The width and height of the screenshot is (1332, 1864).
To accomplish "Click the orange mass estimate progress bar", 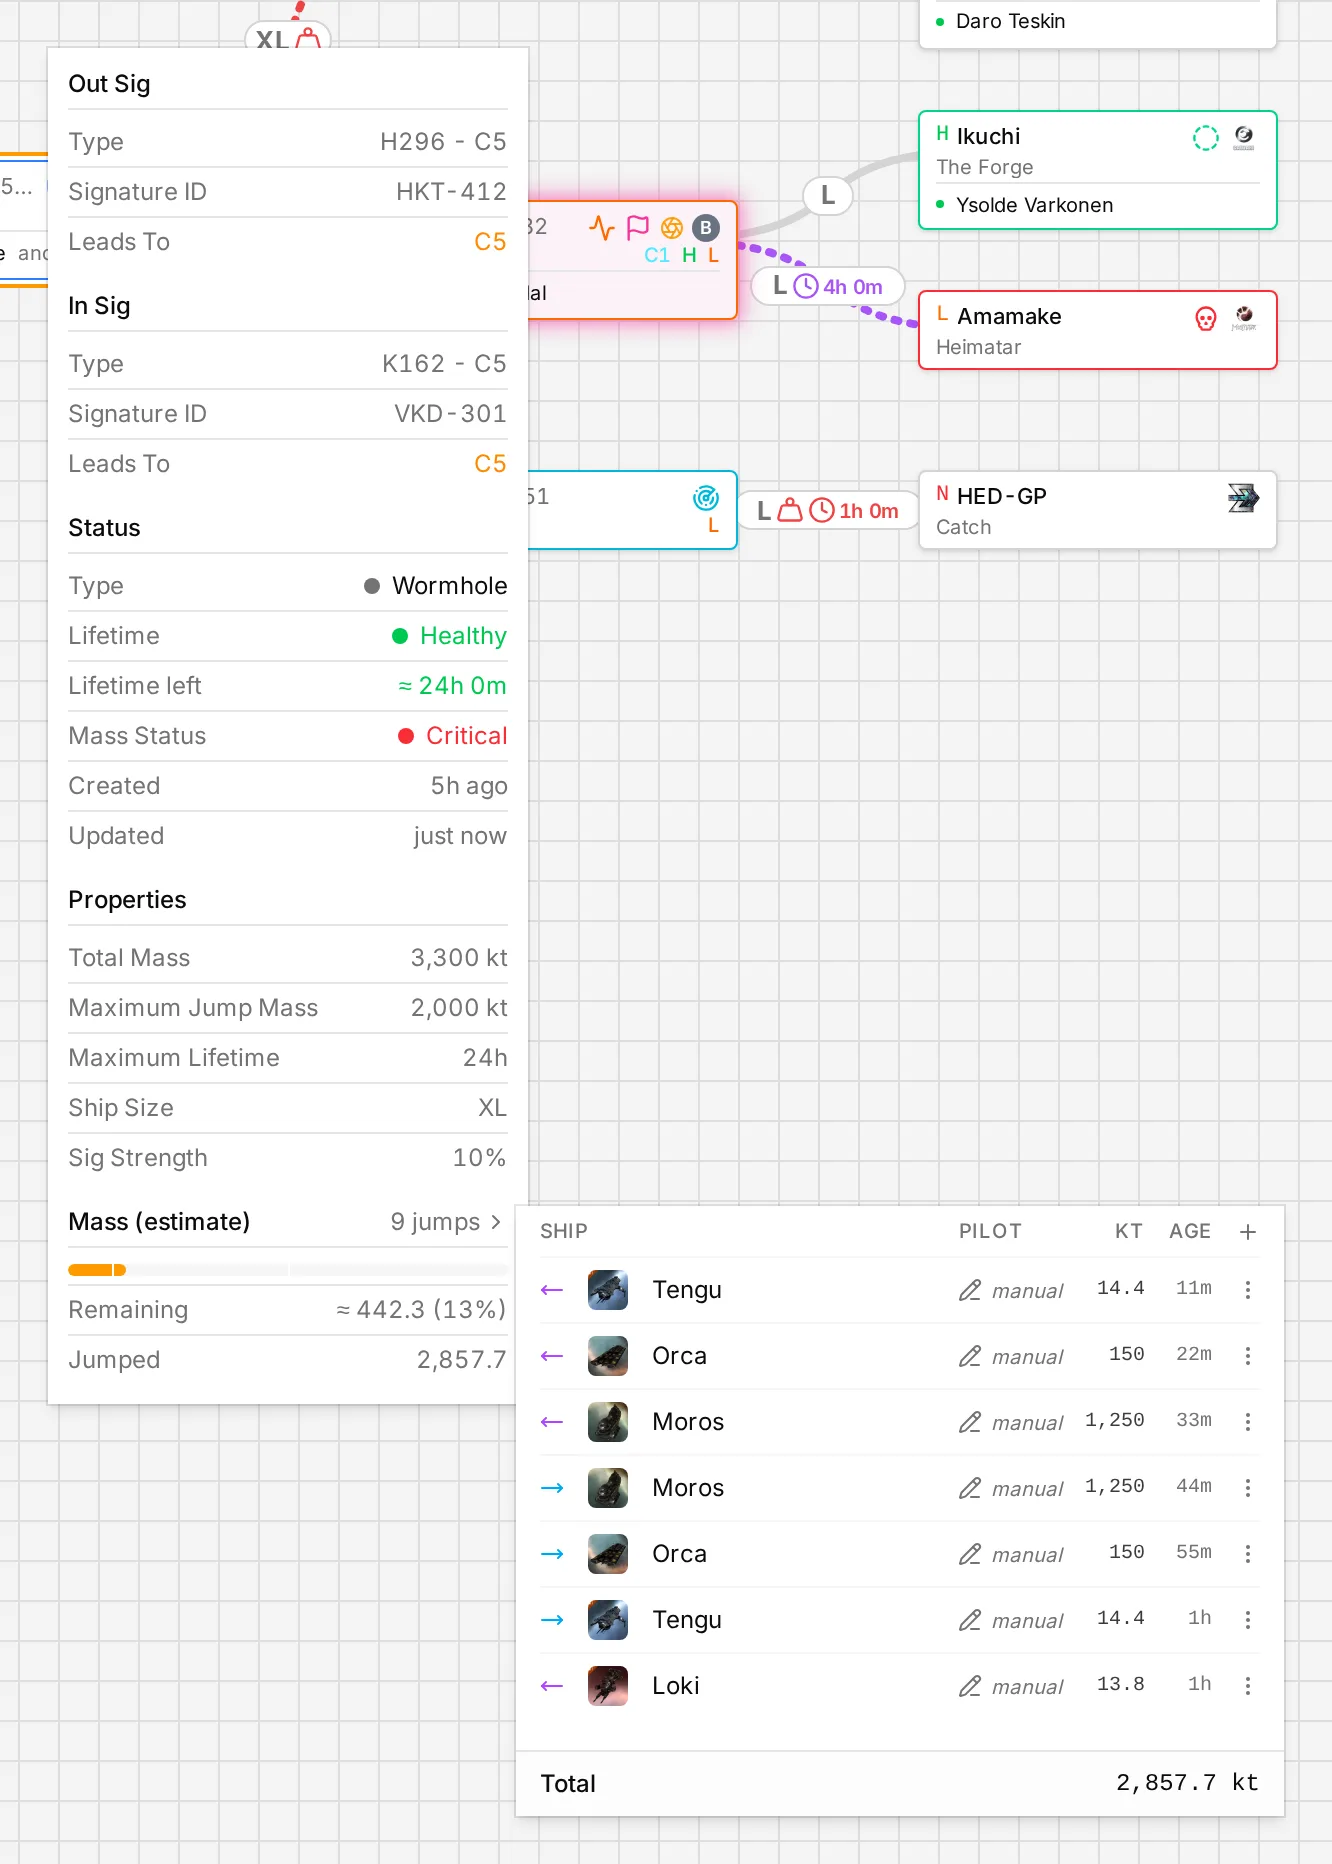I will (97, 1270).
